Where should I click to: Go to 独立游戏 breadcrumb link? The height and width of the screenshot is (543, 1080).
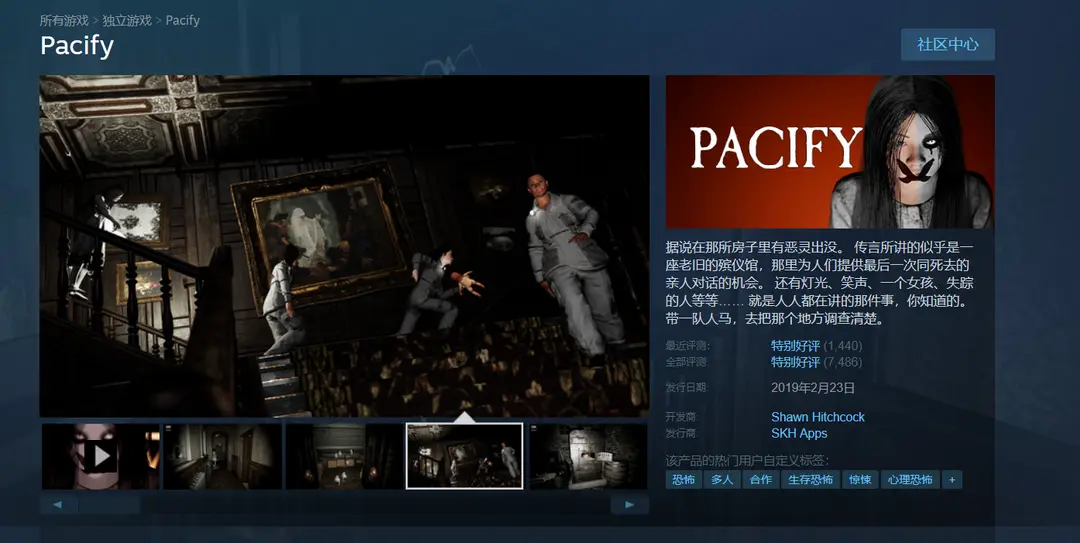click(x=127, y=21)
